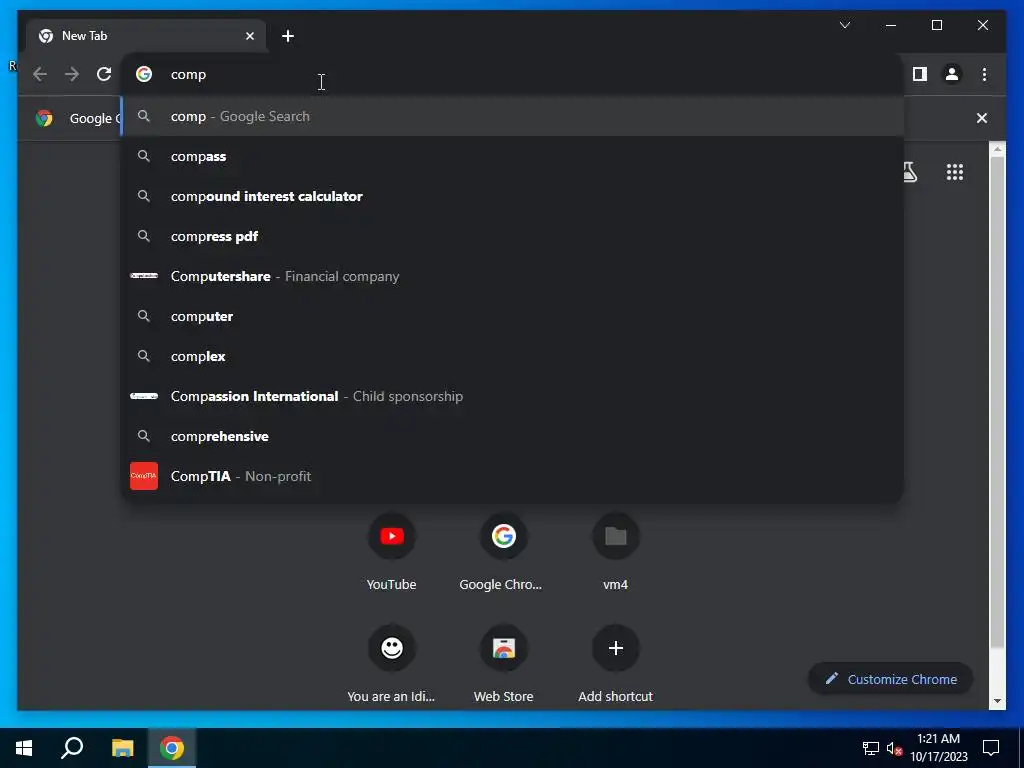This screenshot has height=768, width=1024.
Task: Click the address bar containing comp
Action: [512, 74]
